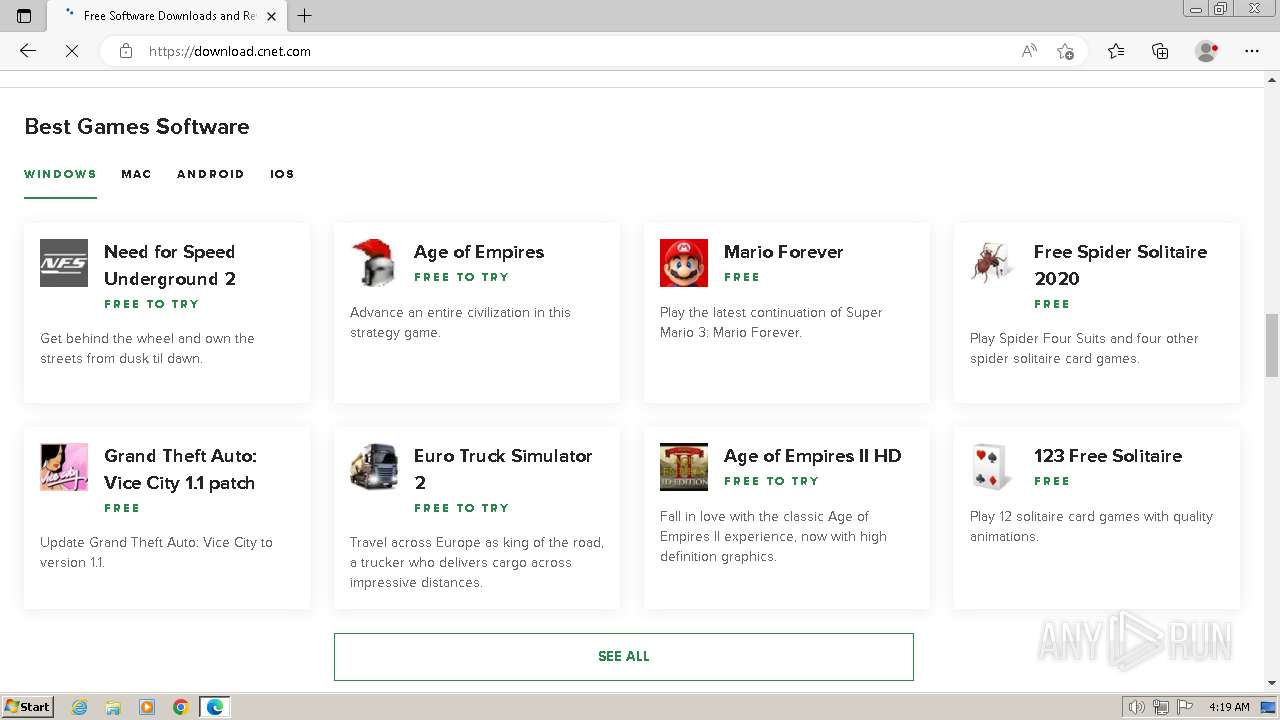Switch to the MAC platform tab
This screenshot has height=720, width=1280.
pyautogui.click(x=136, y=174)
